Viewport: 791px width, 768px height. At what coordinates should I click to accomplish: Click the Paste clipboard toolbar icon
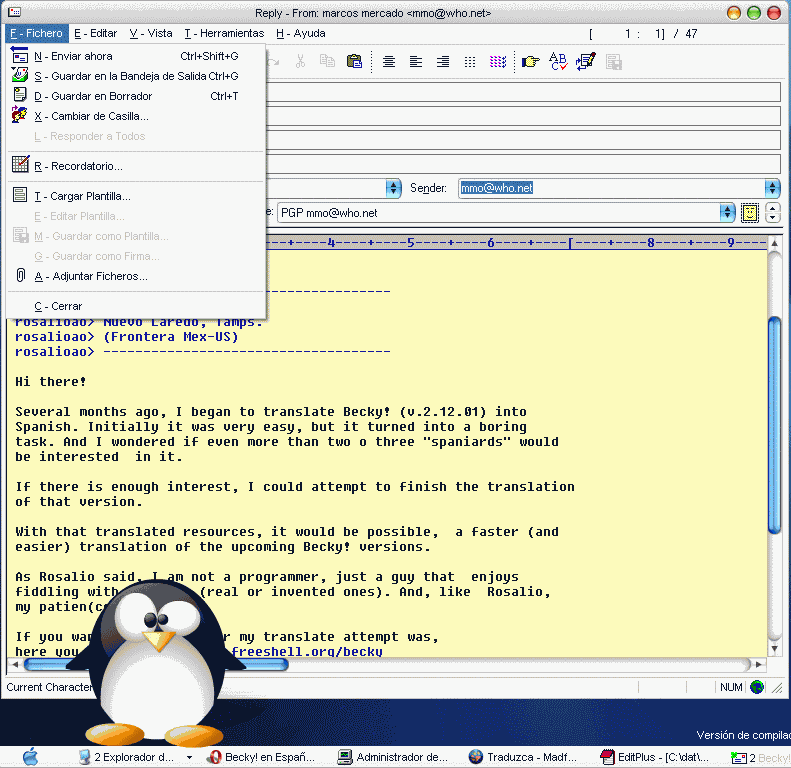354,62
